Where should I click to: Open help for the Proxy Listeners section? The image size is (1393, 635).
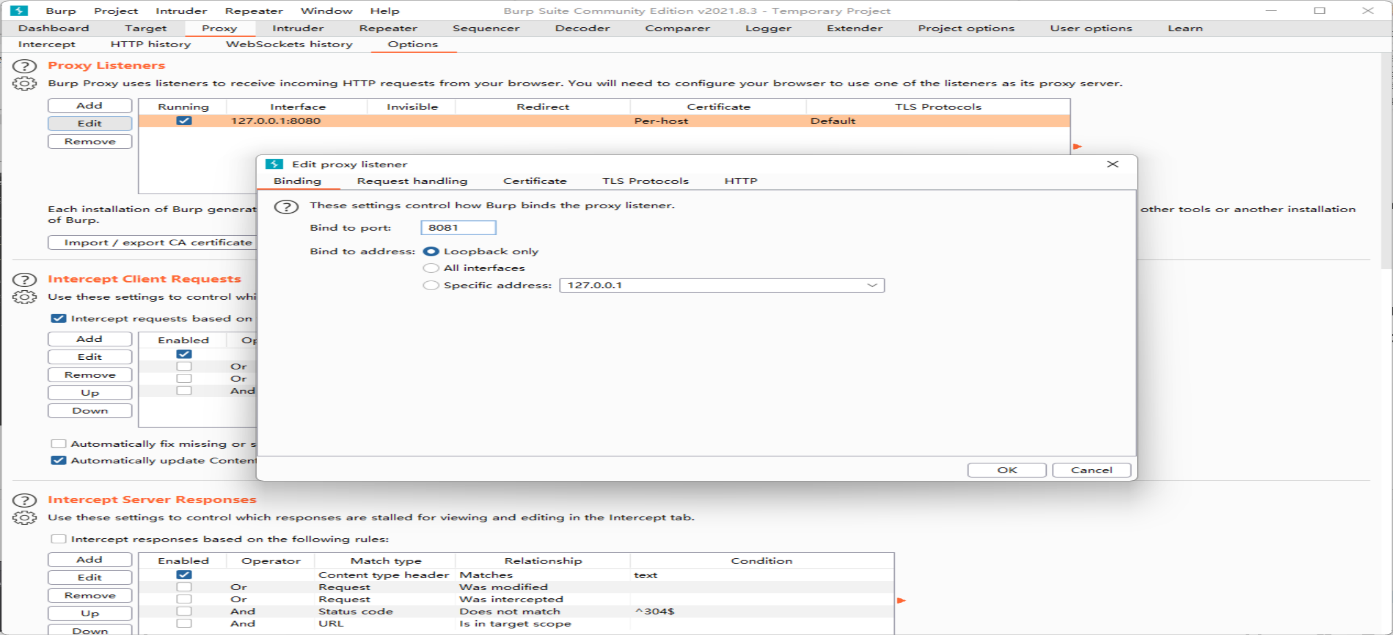24,66
